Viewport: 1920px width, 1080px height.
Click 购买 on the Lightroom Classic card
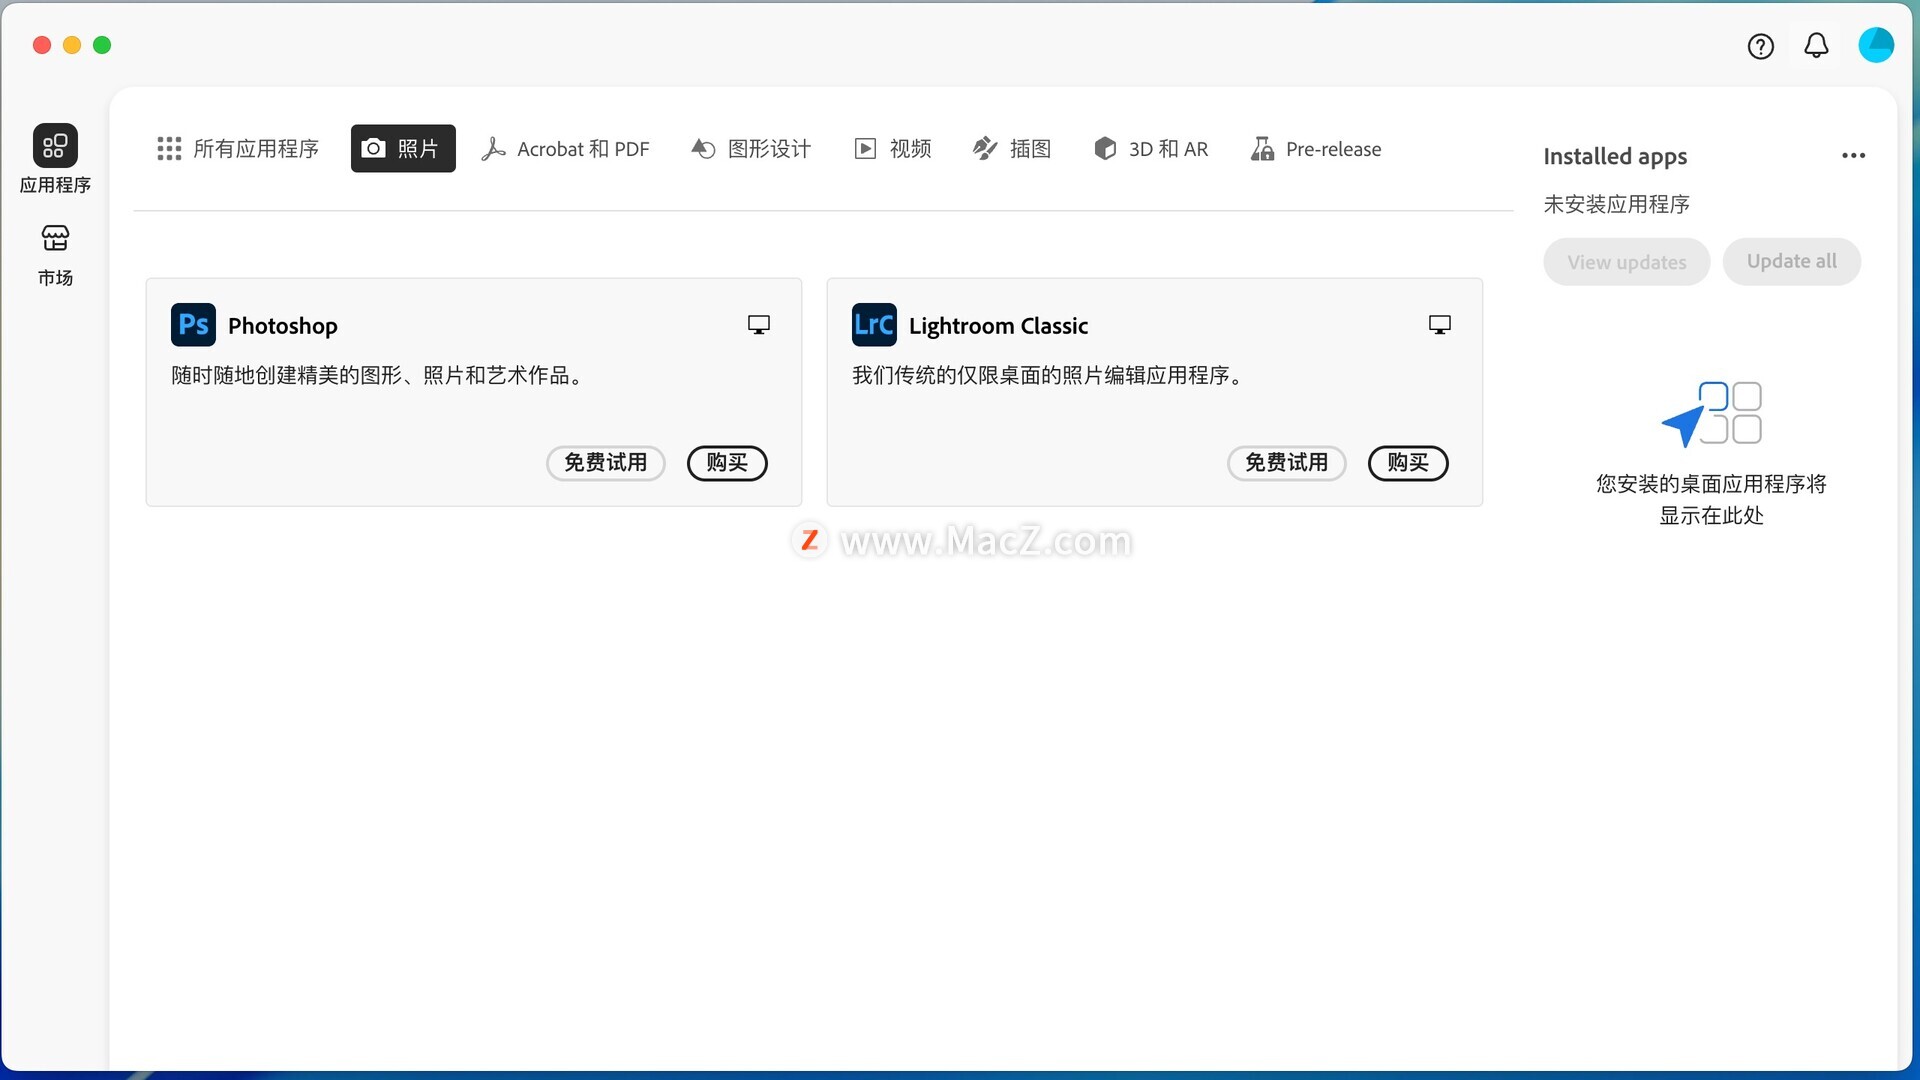click(1407, 463)
